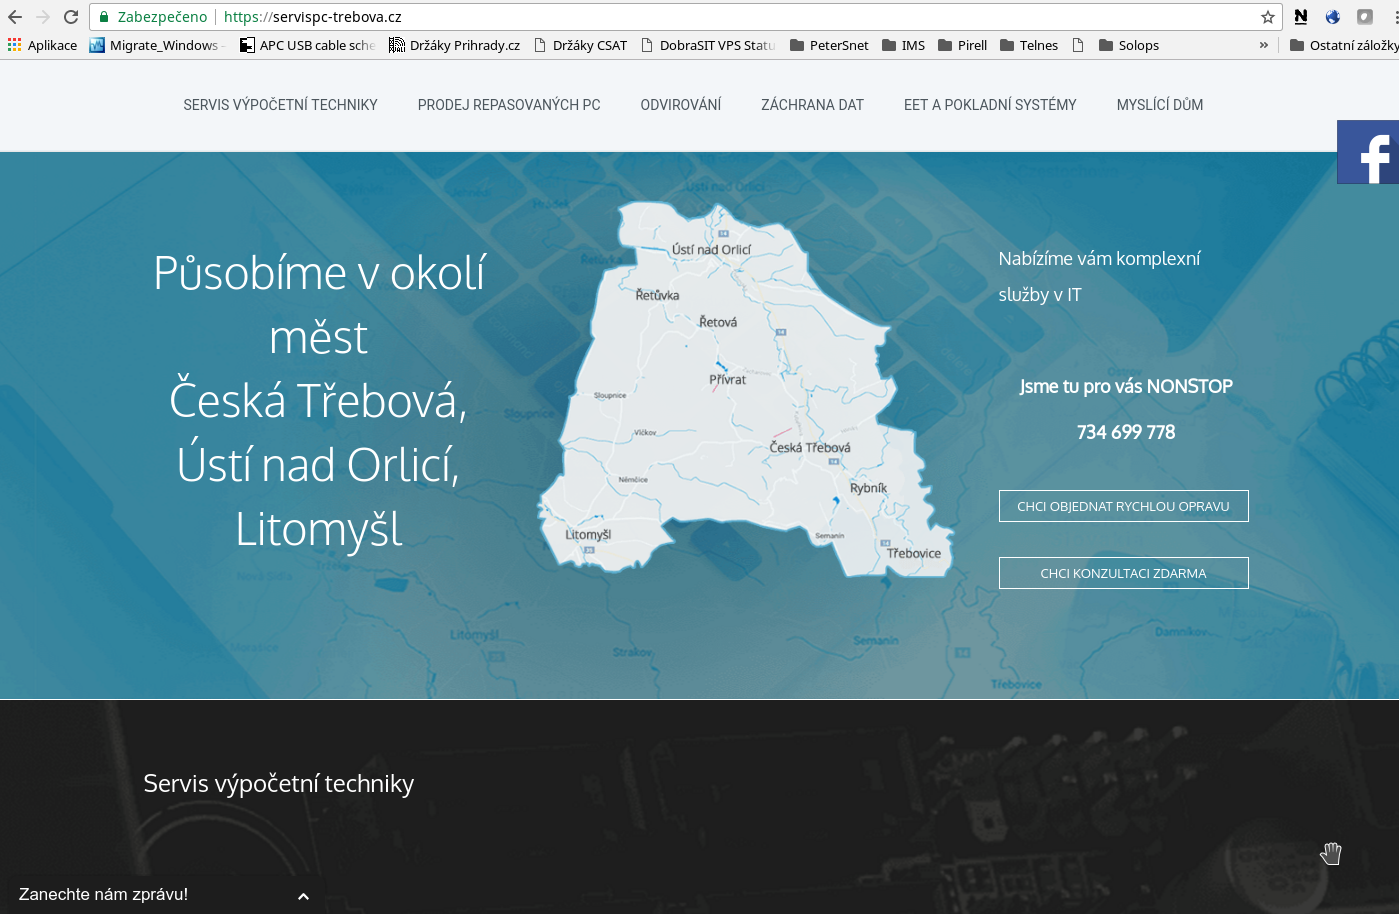Go back with the browser back arrow

tap(15, 17)
